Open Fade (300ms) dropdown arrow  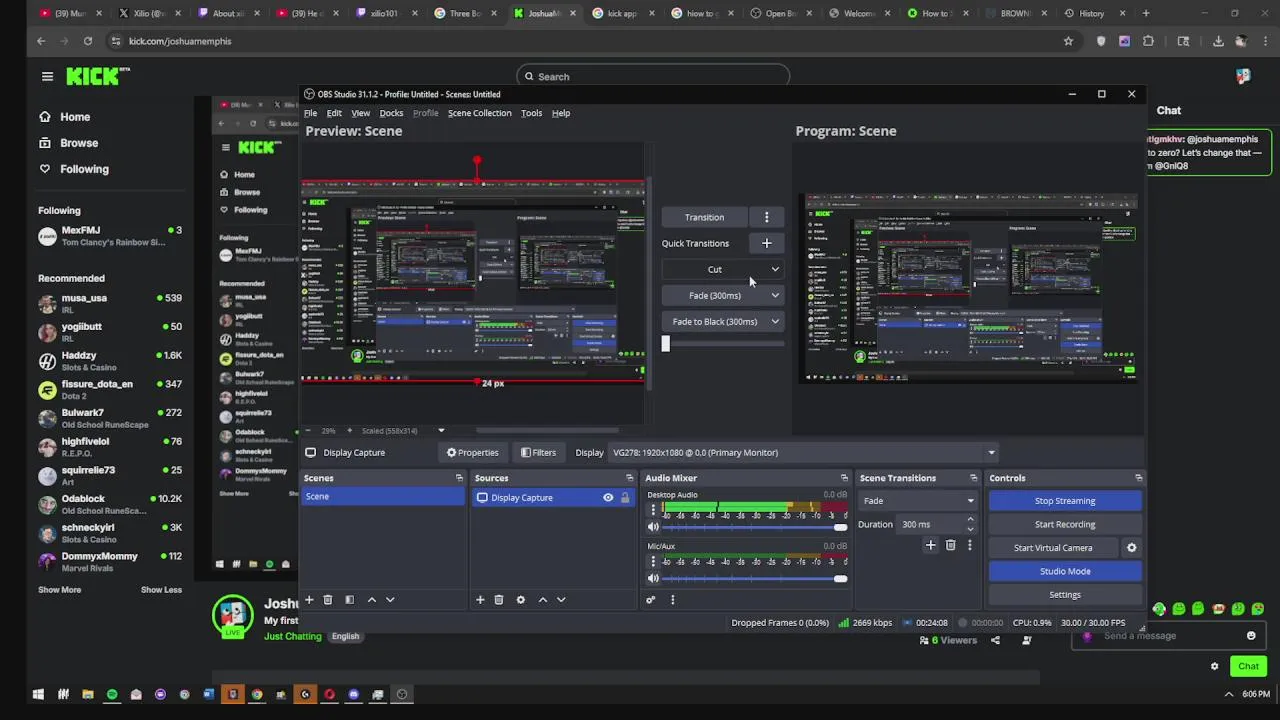coord(775,295)
